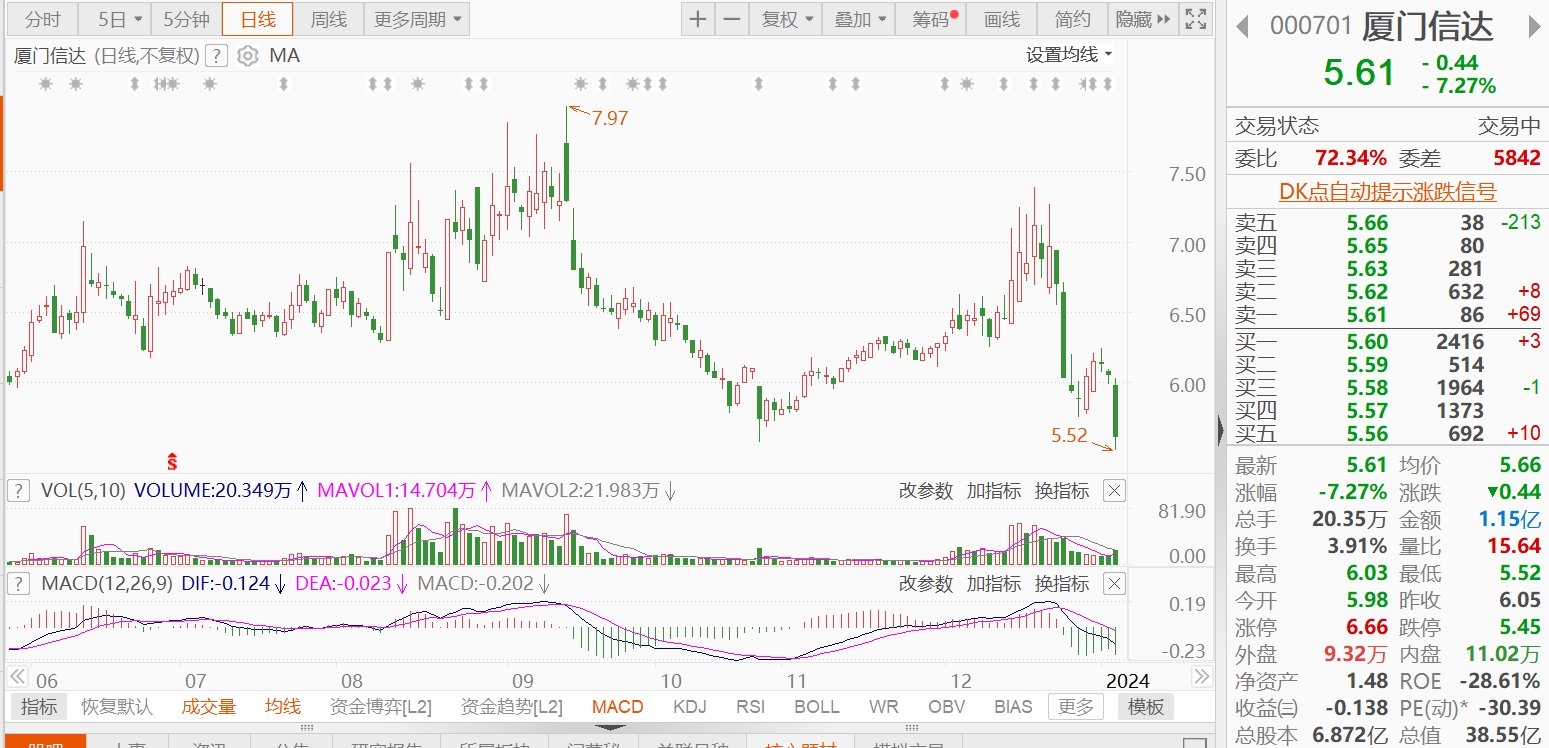
Task: Close the MACD indicator panel
Action: point(1114,583)
